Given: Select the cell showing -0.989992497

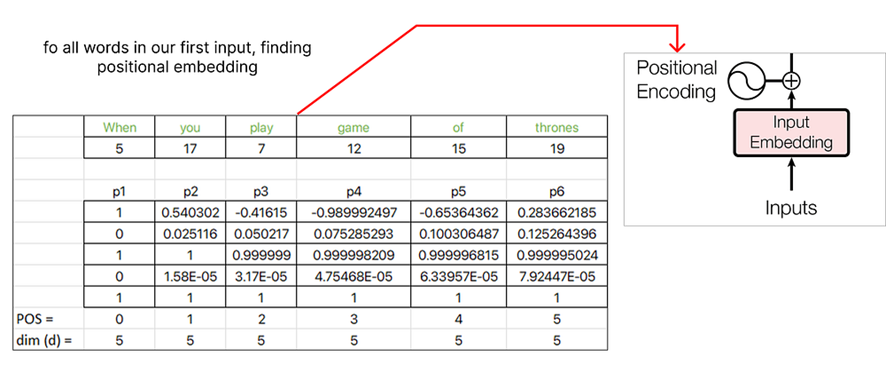Looking at the screenshot, I should pyautogui.click(x=353, y=212).
